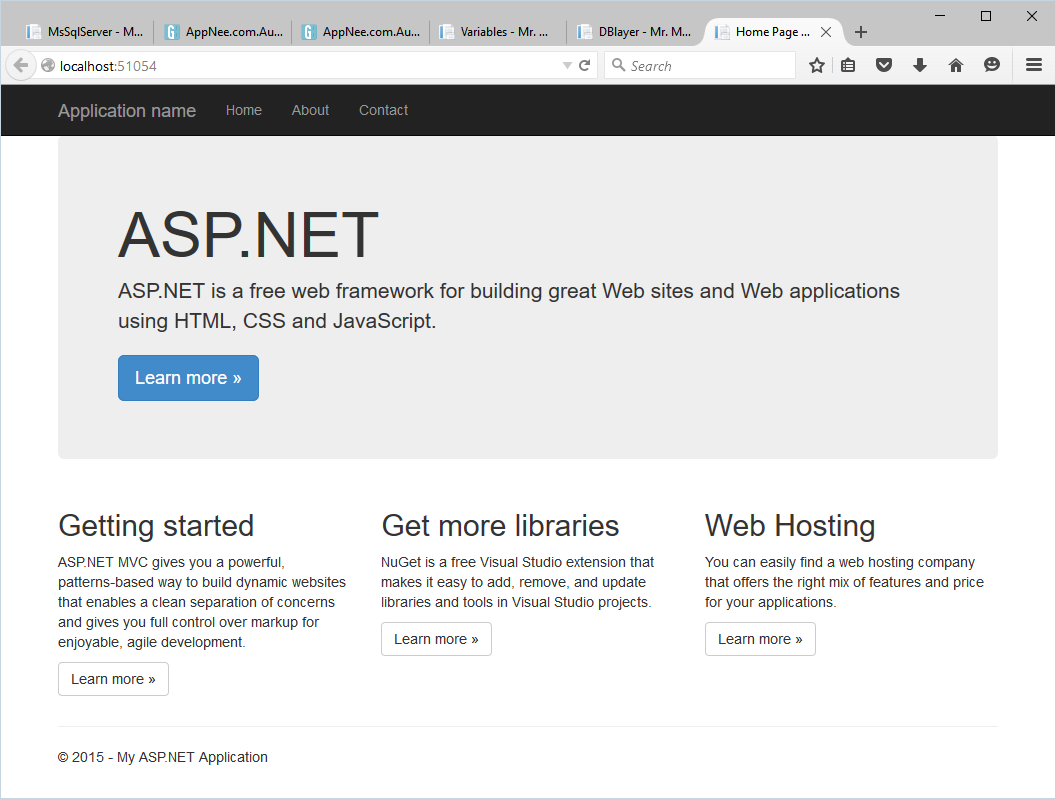Open the URL history dropdown arrow
Image resolution: width=1056 pixels, height=799 pixels.
[x=567, y=65]
